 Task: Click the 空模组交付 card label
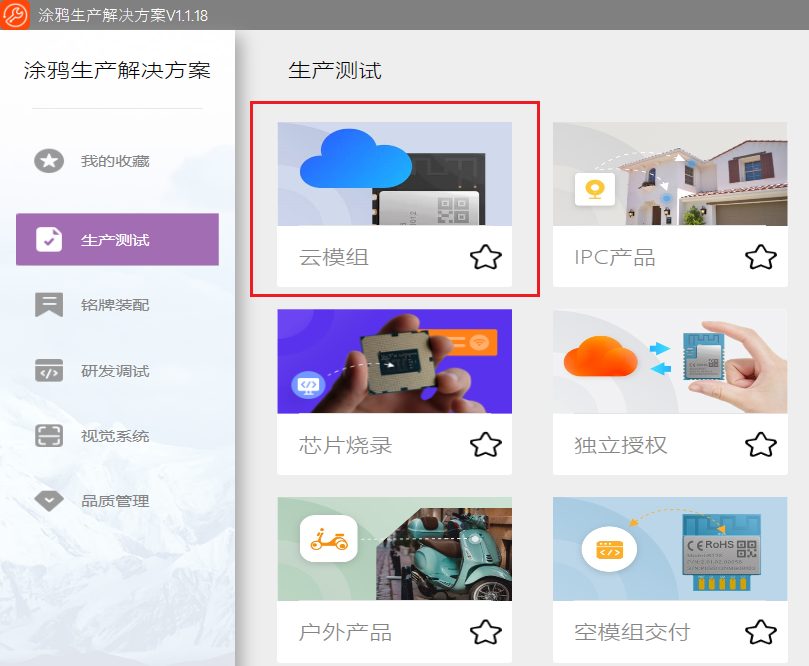click(632, 632)
